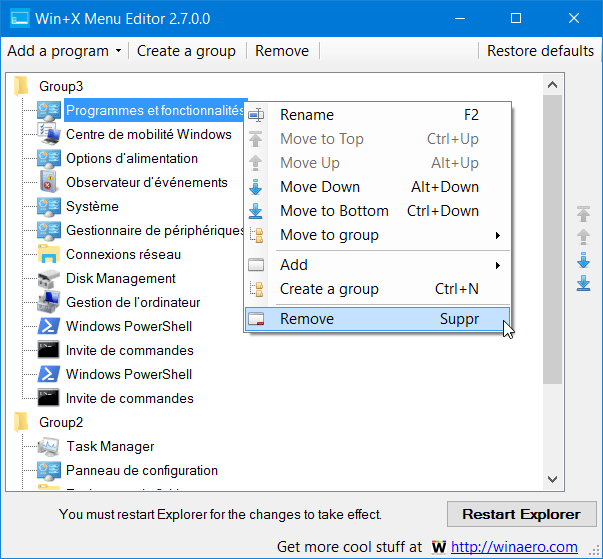Image resolution: width=603 pixels, height=559 pixels.
Task: Select Disk Management item
Action: [121, 278]
